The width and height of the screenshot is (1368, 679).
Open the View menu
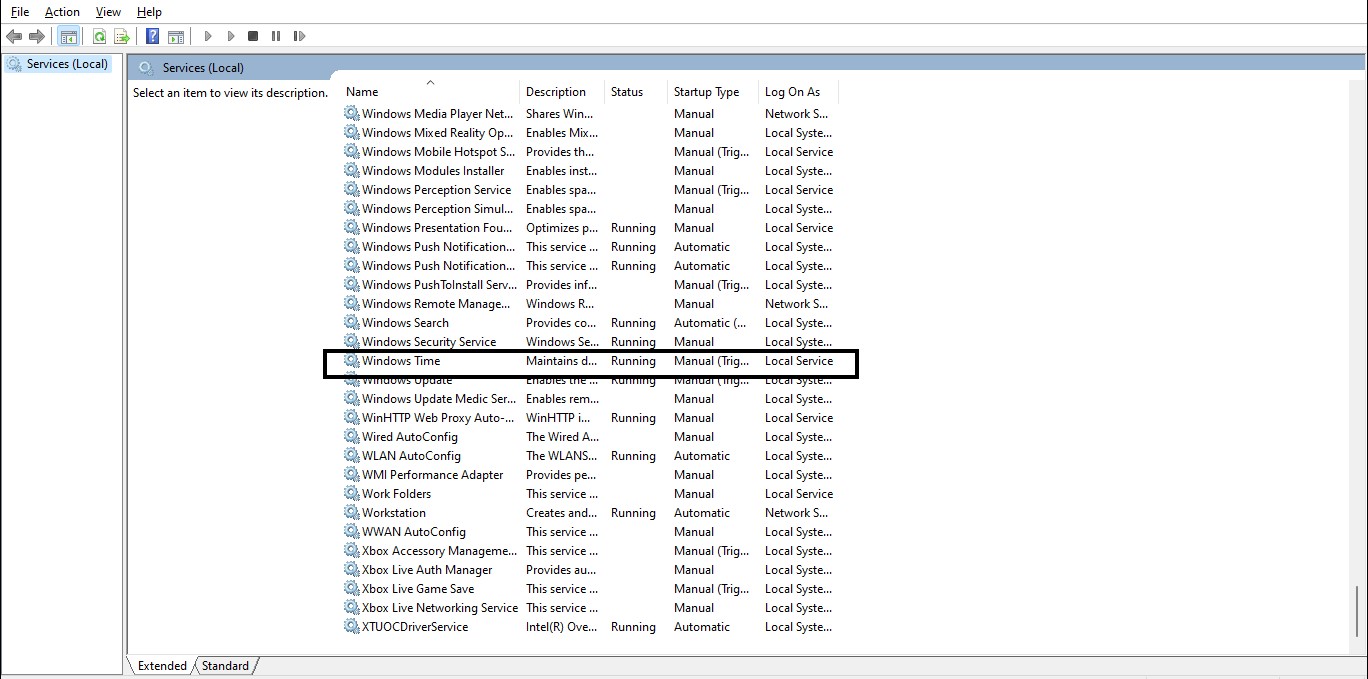(x=108, y=12)
